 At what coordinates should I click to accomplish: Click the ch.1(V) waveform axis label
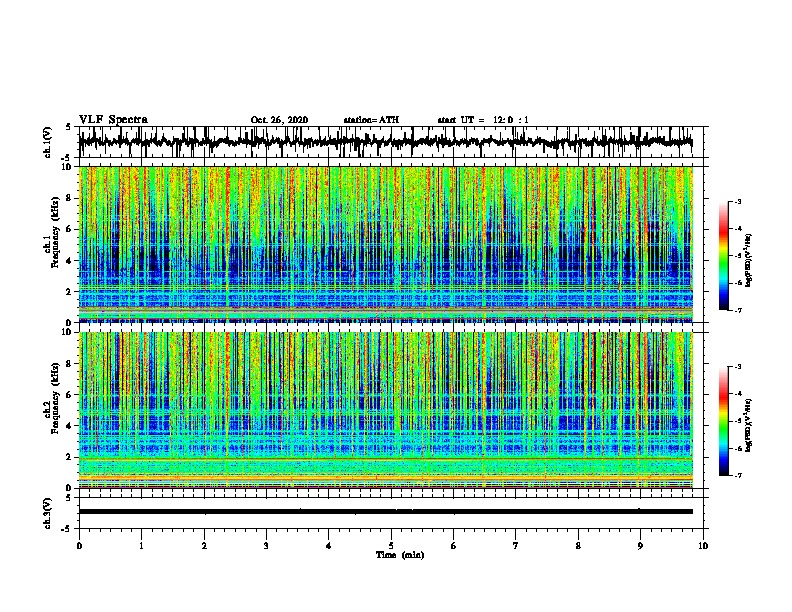coord(48,142)
